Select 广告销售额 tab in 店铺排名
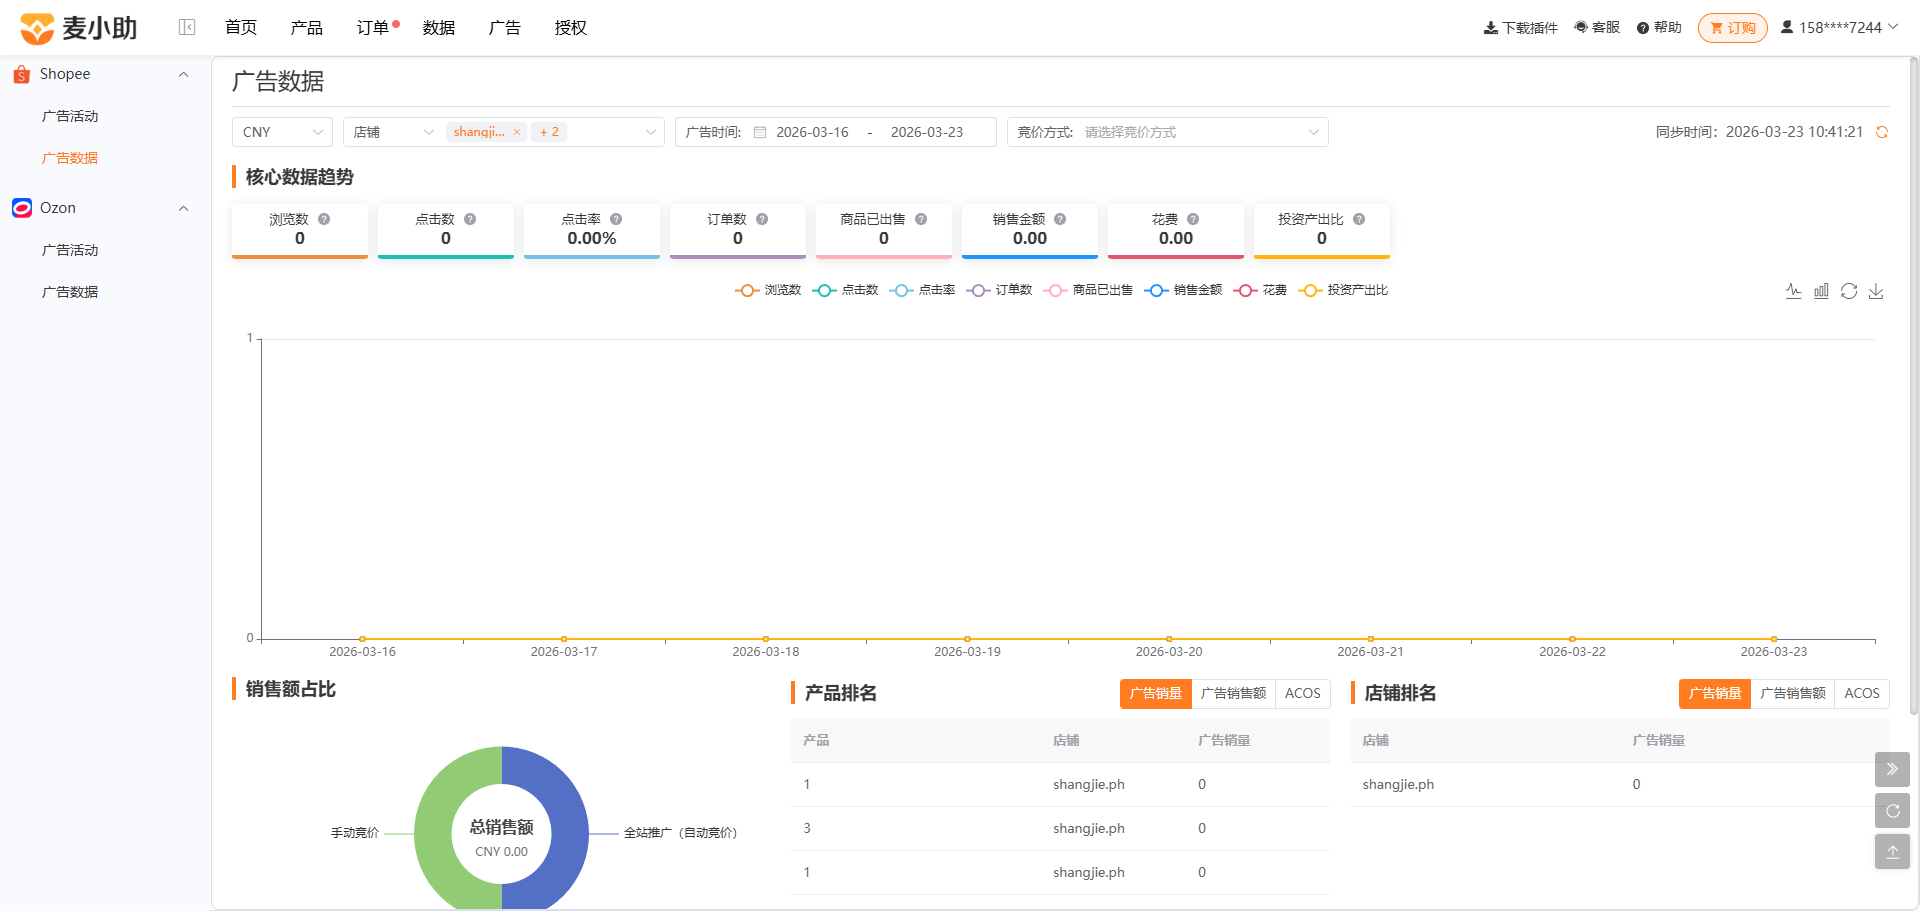This screenshot has width=1920, height=911. point(1793,693)
